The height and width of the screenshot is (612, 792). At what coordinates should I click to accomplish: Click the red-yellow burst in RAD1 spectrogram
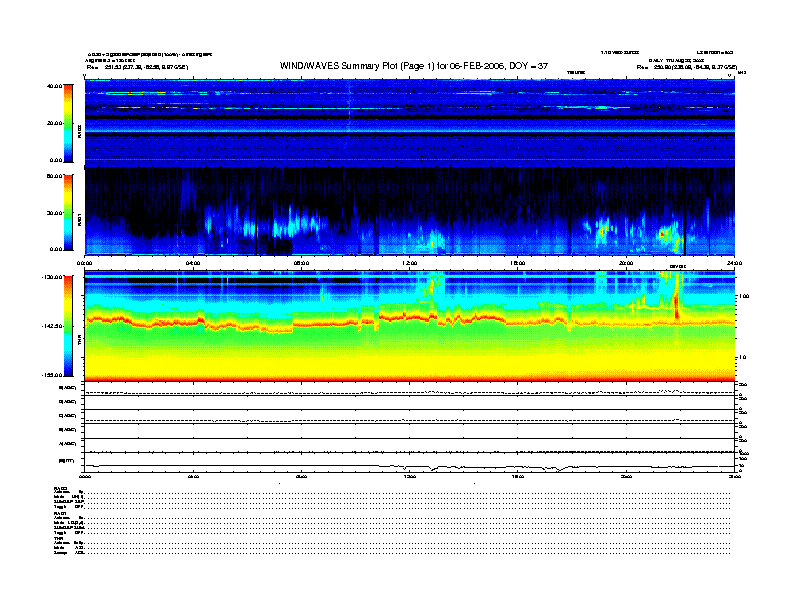664,234
